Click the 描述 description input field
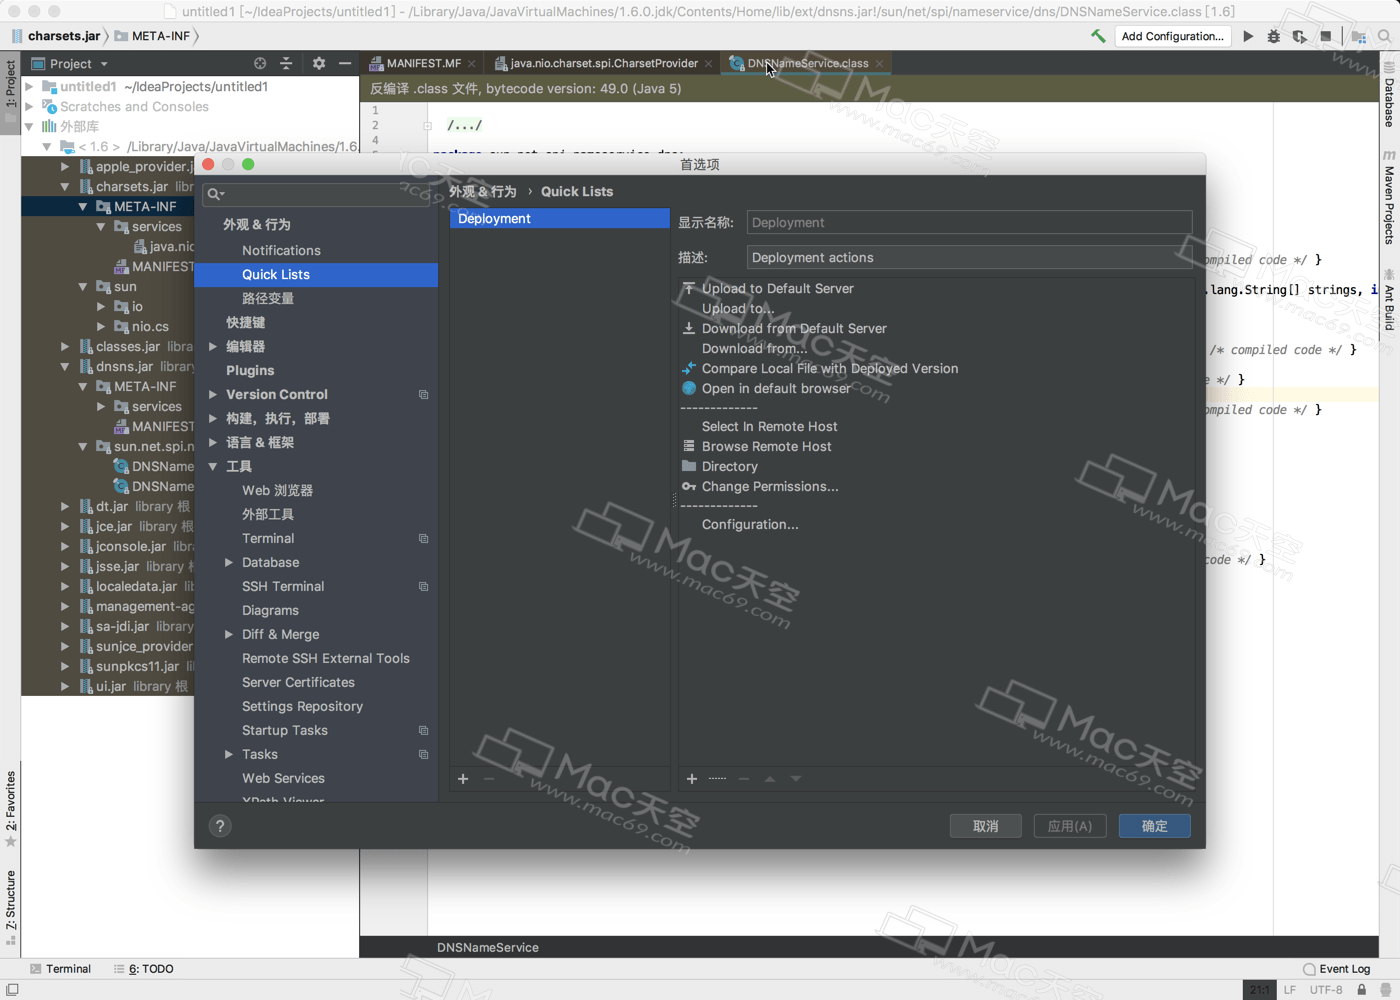The width and height of the screenshot is (1400, 1000). (x=969, y=257)
